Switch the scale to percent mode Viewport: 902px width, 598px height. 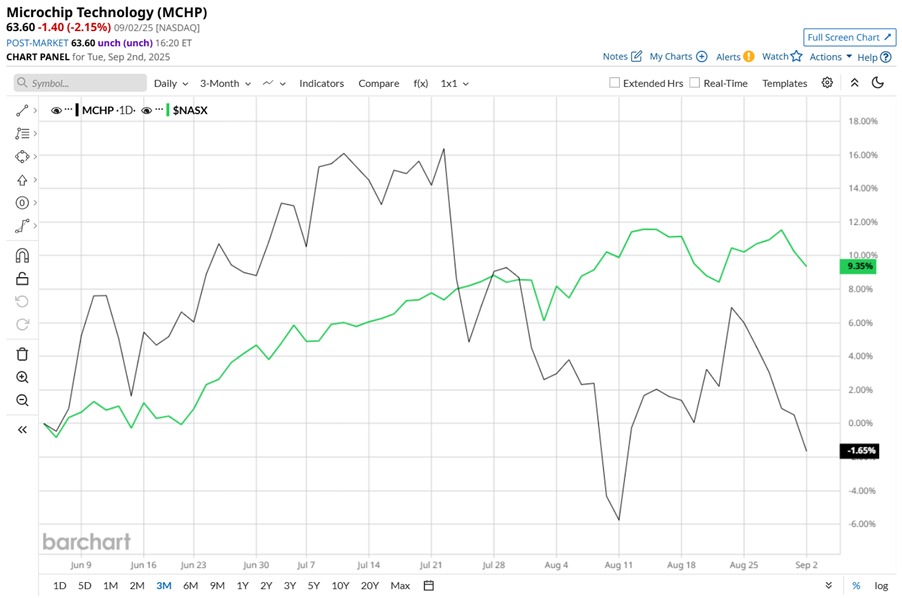point(856,585)
